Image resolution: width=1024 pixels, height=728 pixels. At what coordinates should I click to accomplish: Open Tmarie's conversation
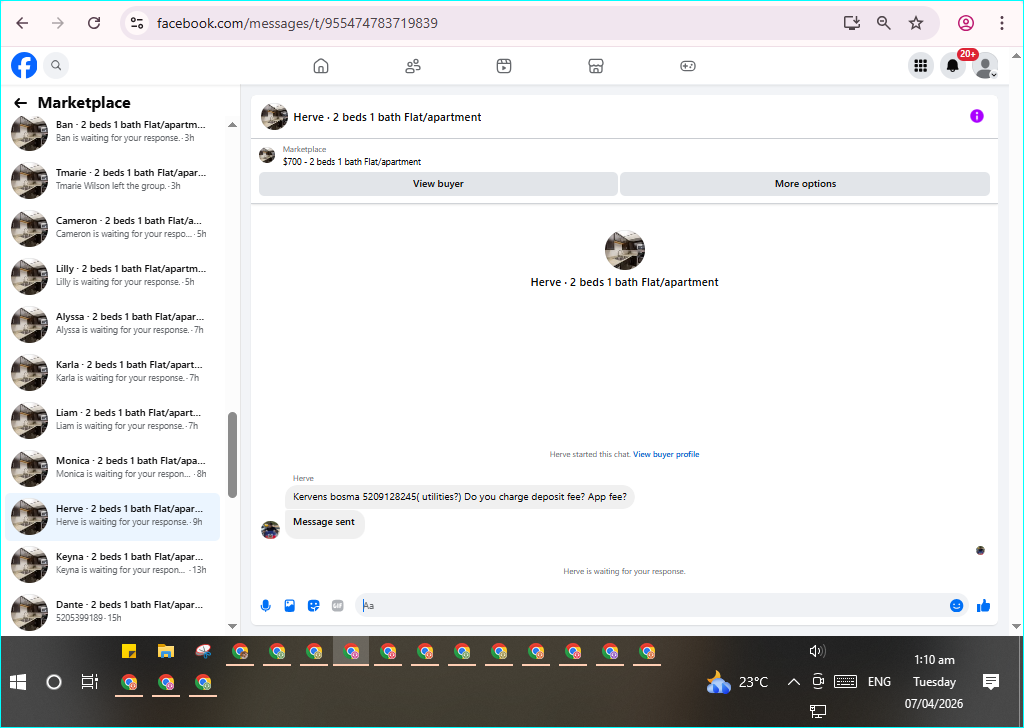tap(113, 180)
